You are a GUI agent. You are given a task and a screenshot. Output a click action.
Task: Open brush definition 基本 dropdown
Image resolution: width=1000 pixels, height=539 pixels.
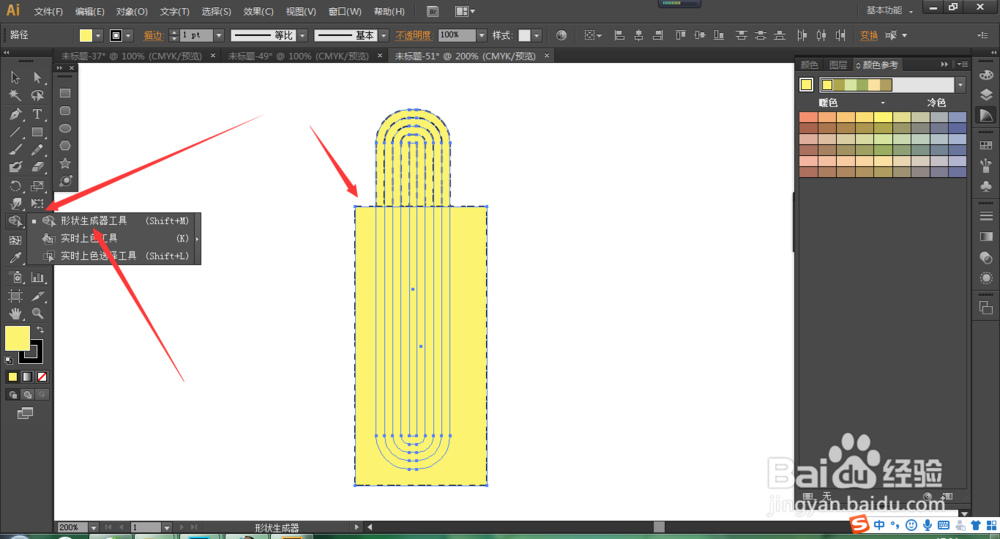click(383, 36)
